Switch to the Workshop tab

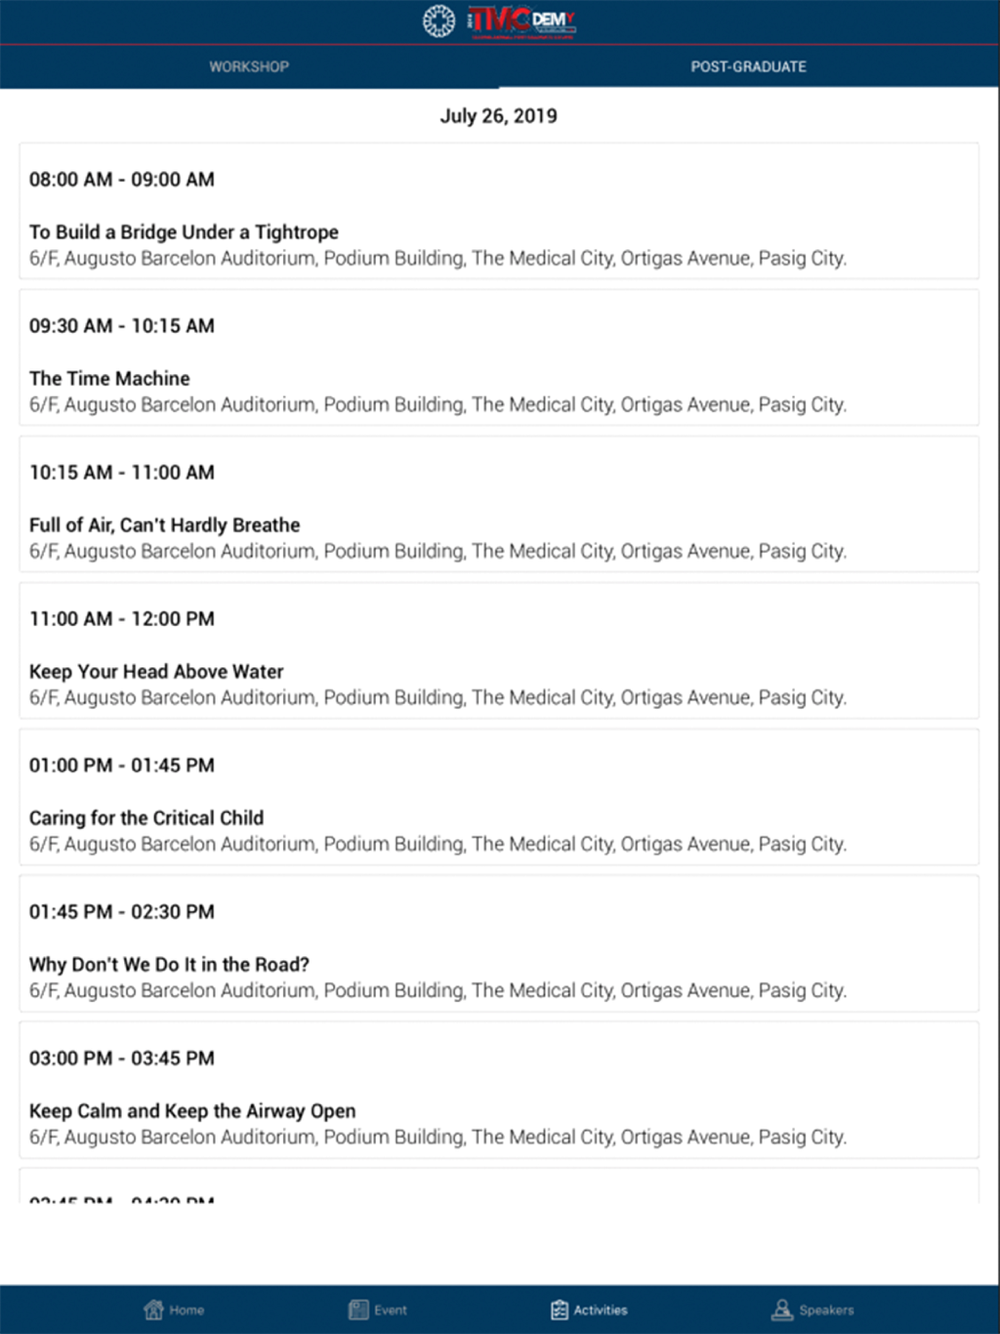click(249, 67)
